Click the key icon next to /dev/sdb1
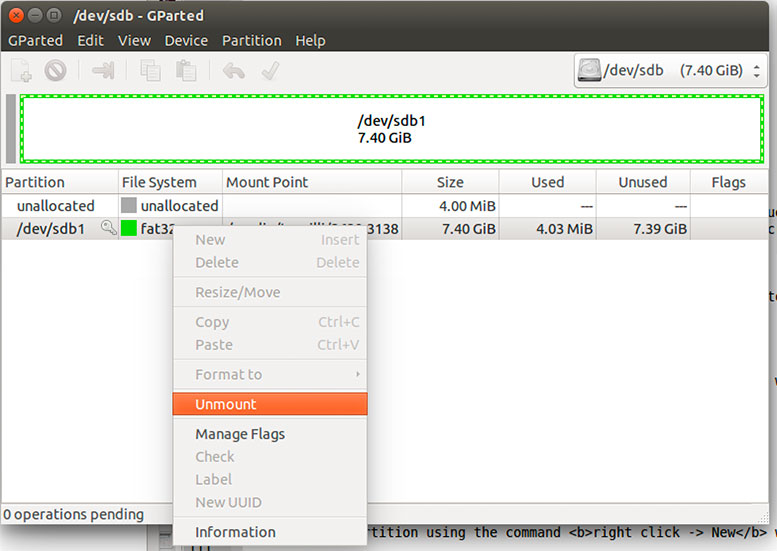 click(109, 227)
